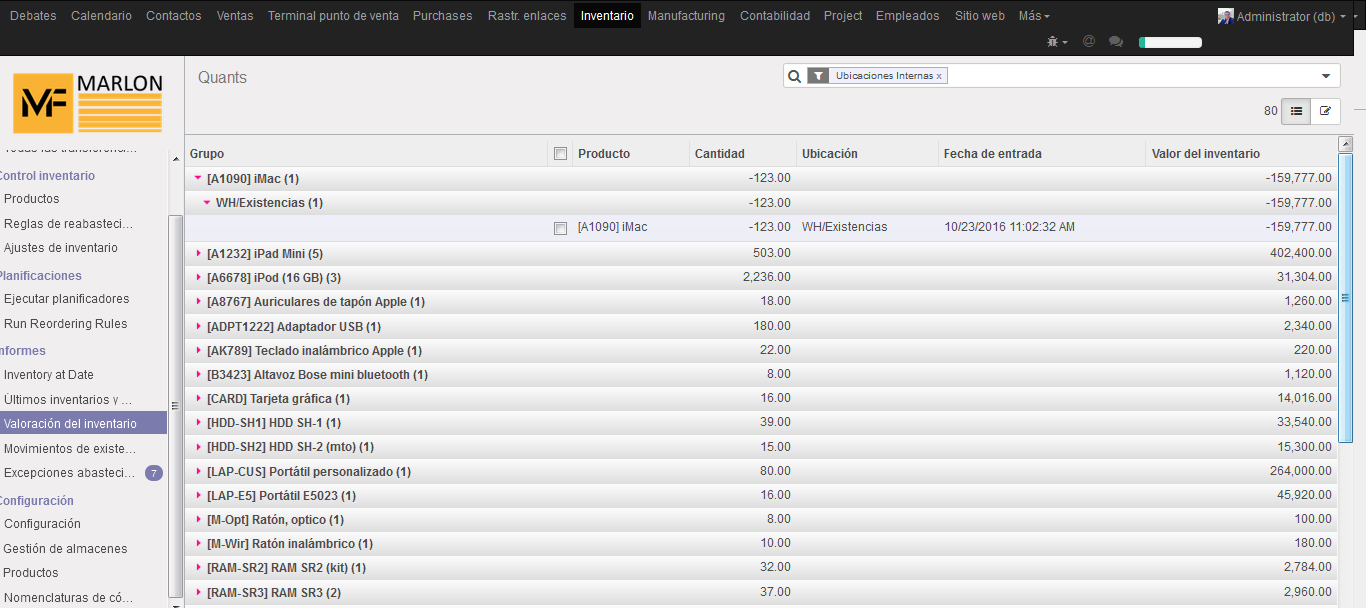Image resolution: width=1366 pixels, height=608 pixels.
Task: Click into the search input field
Action: click(x=1130, y=76)
